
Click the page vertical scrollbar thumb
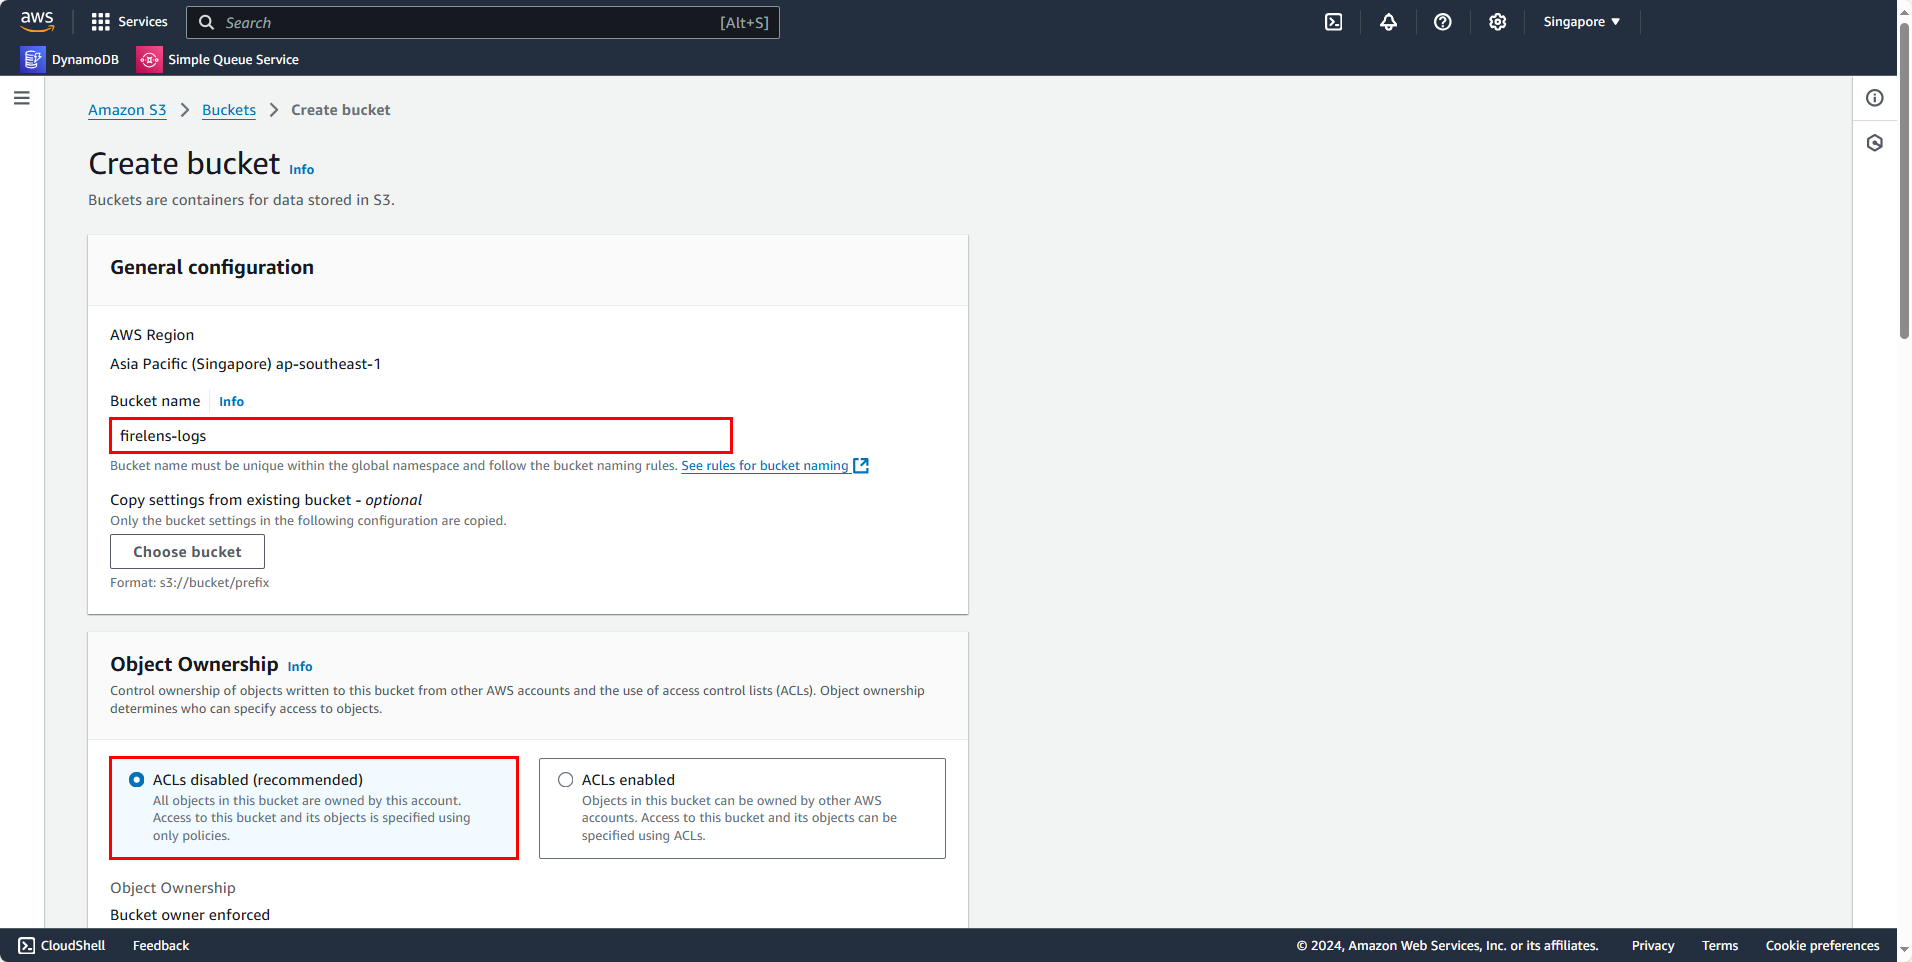coord(1904,180)
